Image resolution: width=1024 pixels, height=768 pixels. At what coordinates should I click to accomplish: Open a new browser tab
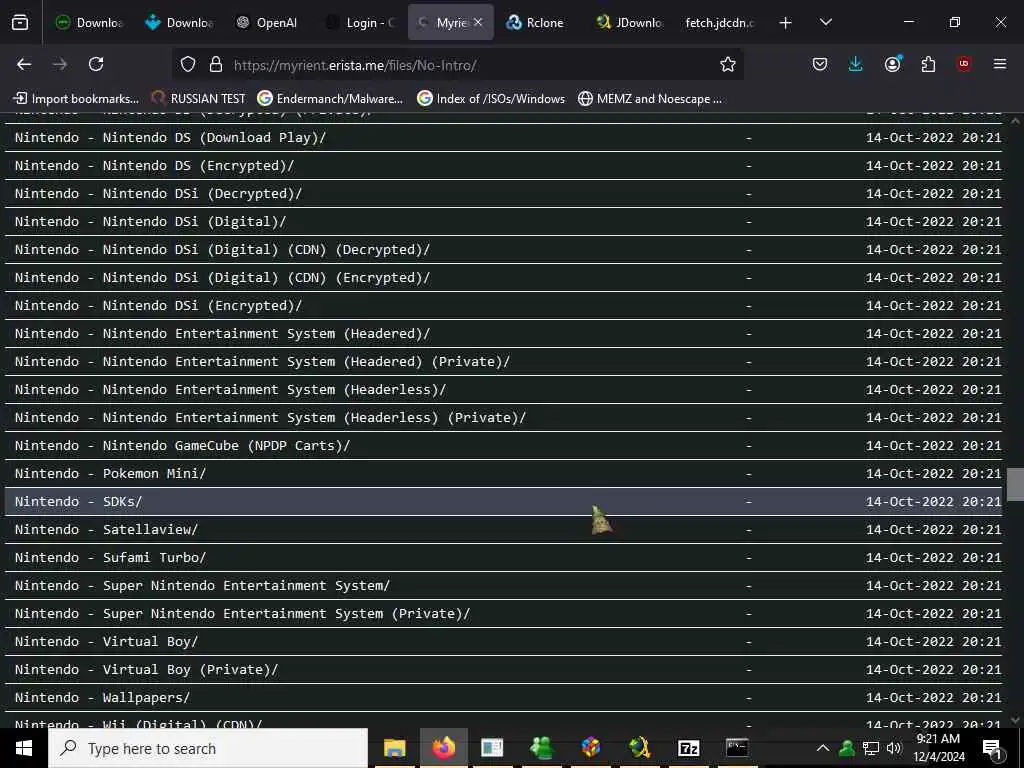click(x=786, y=23)
